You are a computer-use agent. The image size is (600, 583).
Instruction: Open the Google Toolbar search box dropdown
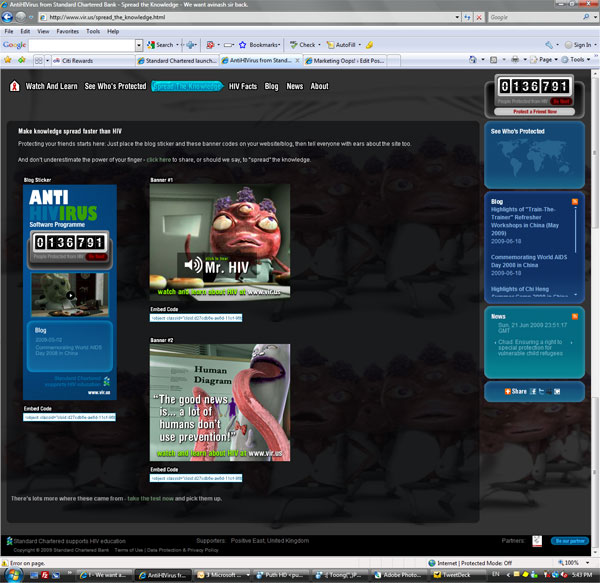[x=139, y=45]
